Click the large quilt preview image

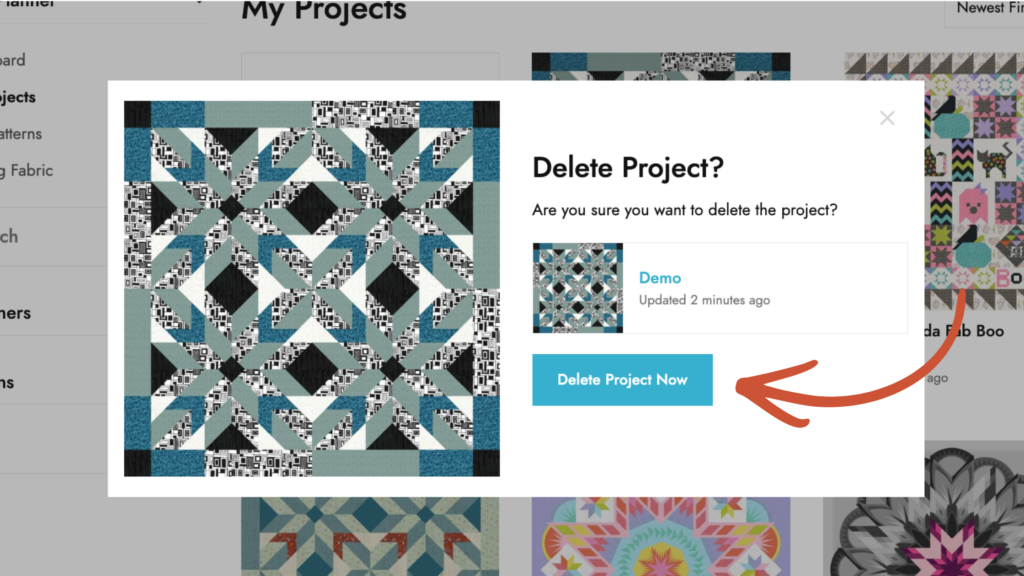click(x=311, y=288)
